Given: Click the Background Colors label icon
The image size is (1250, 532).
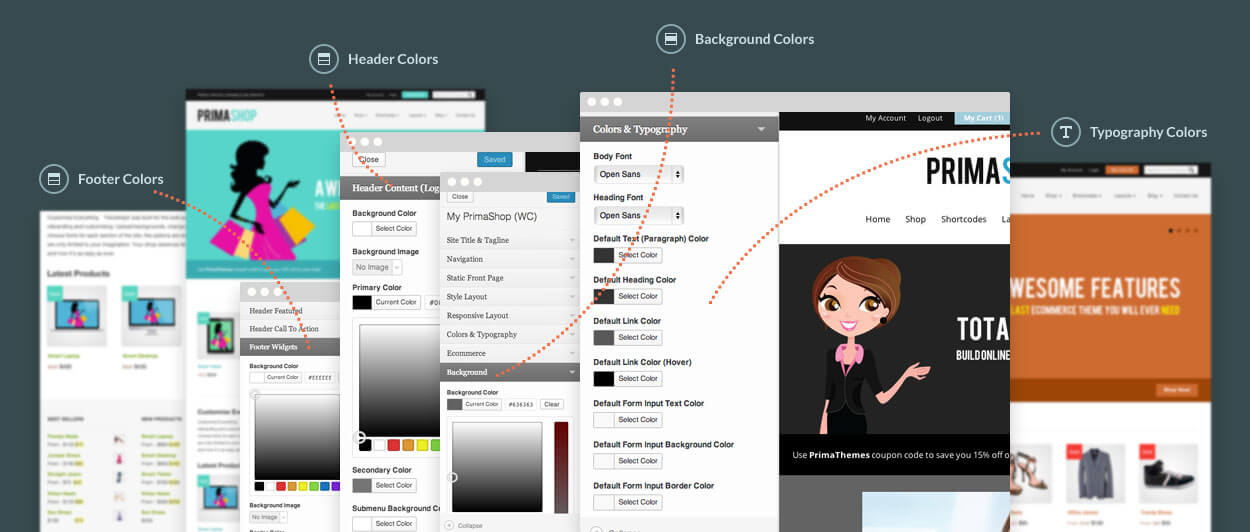Looking at the screenshot, I should [671, 39].
